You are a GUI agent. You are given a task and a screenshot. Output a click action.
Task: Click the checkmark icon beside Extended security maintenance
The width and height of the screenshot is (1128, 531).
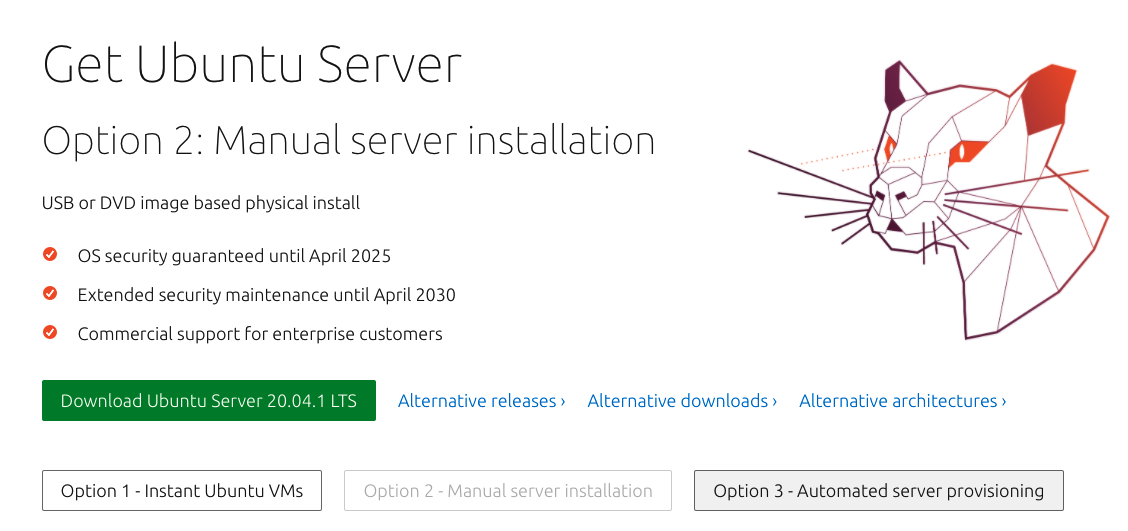point(50,293)
